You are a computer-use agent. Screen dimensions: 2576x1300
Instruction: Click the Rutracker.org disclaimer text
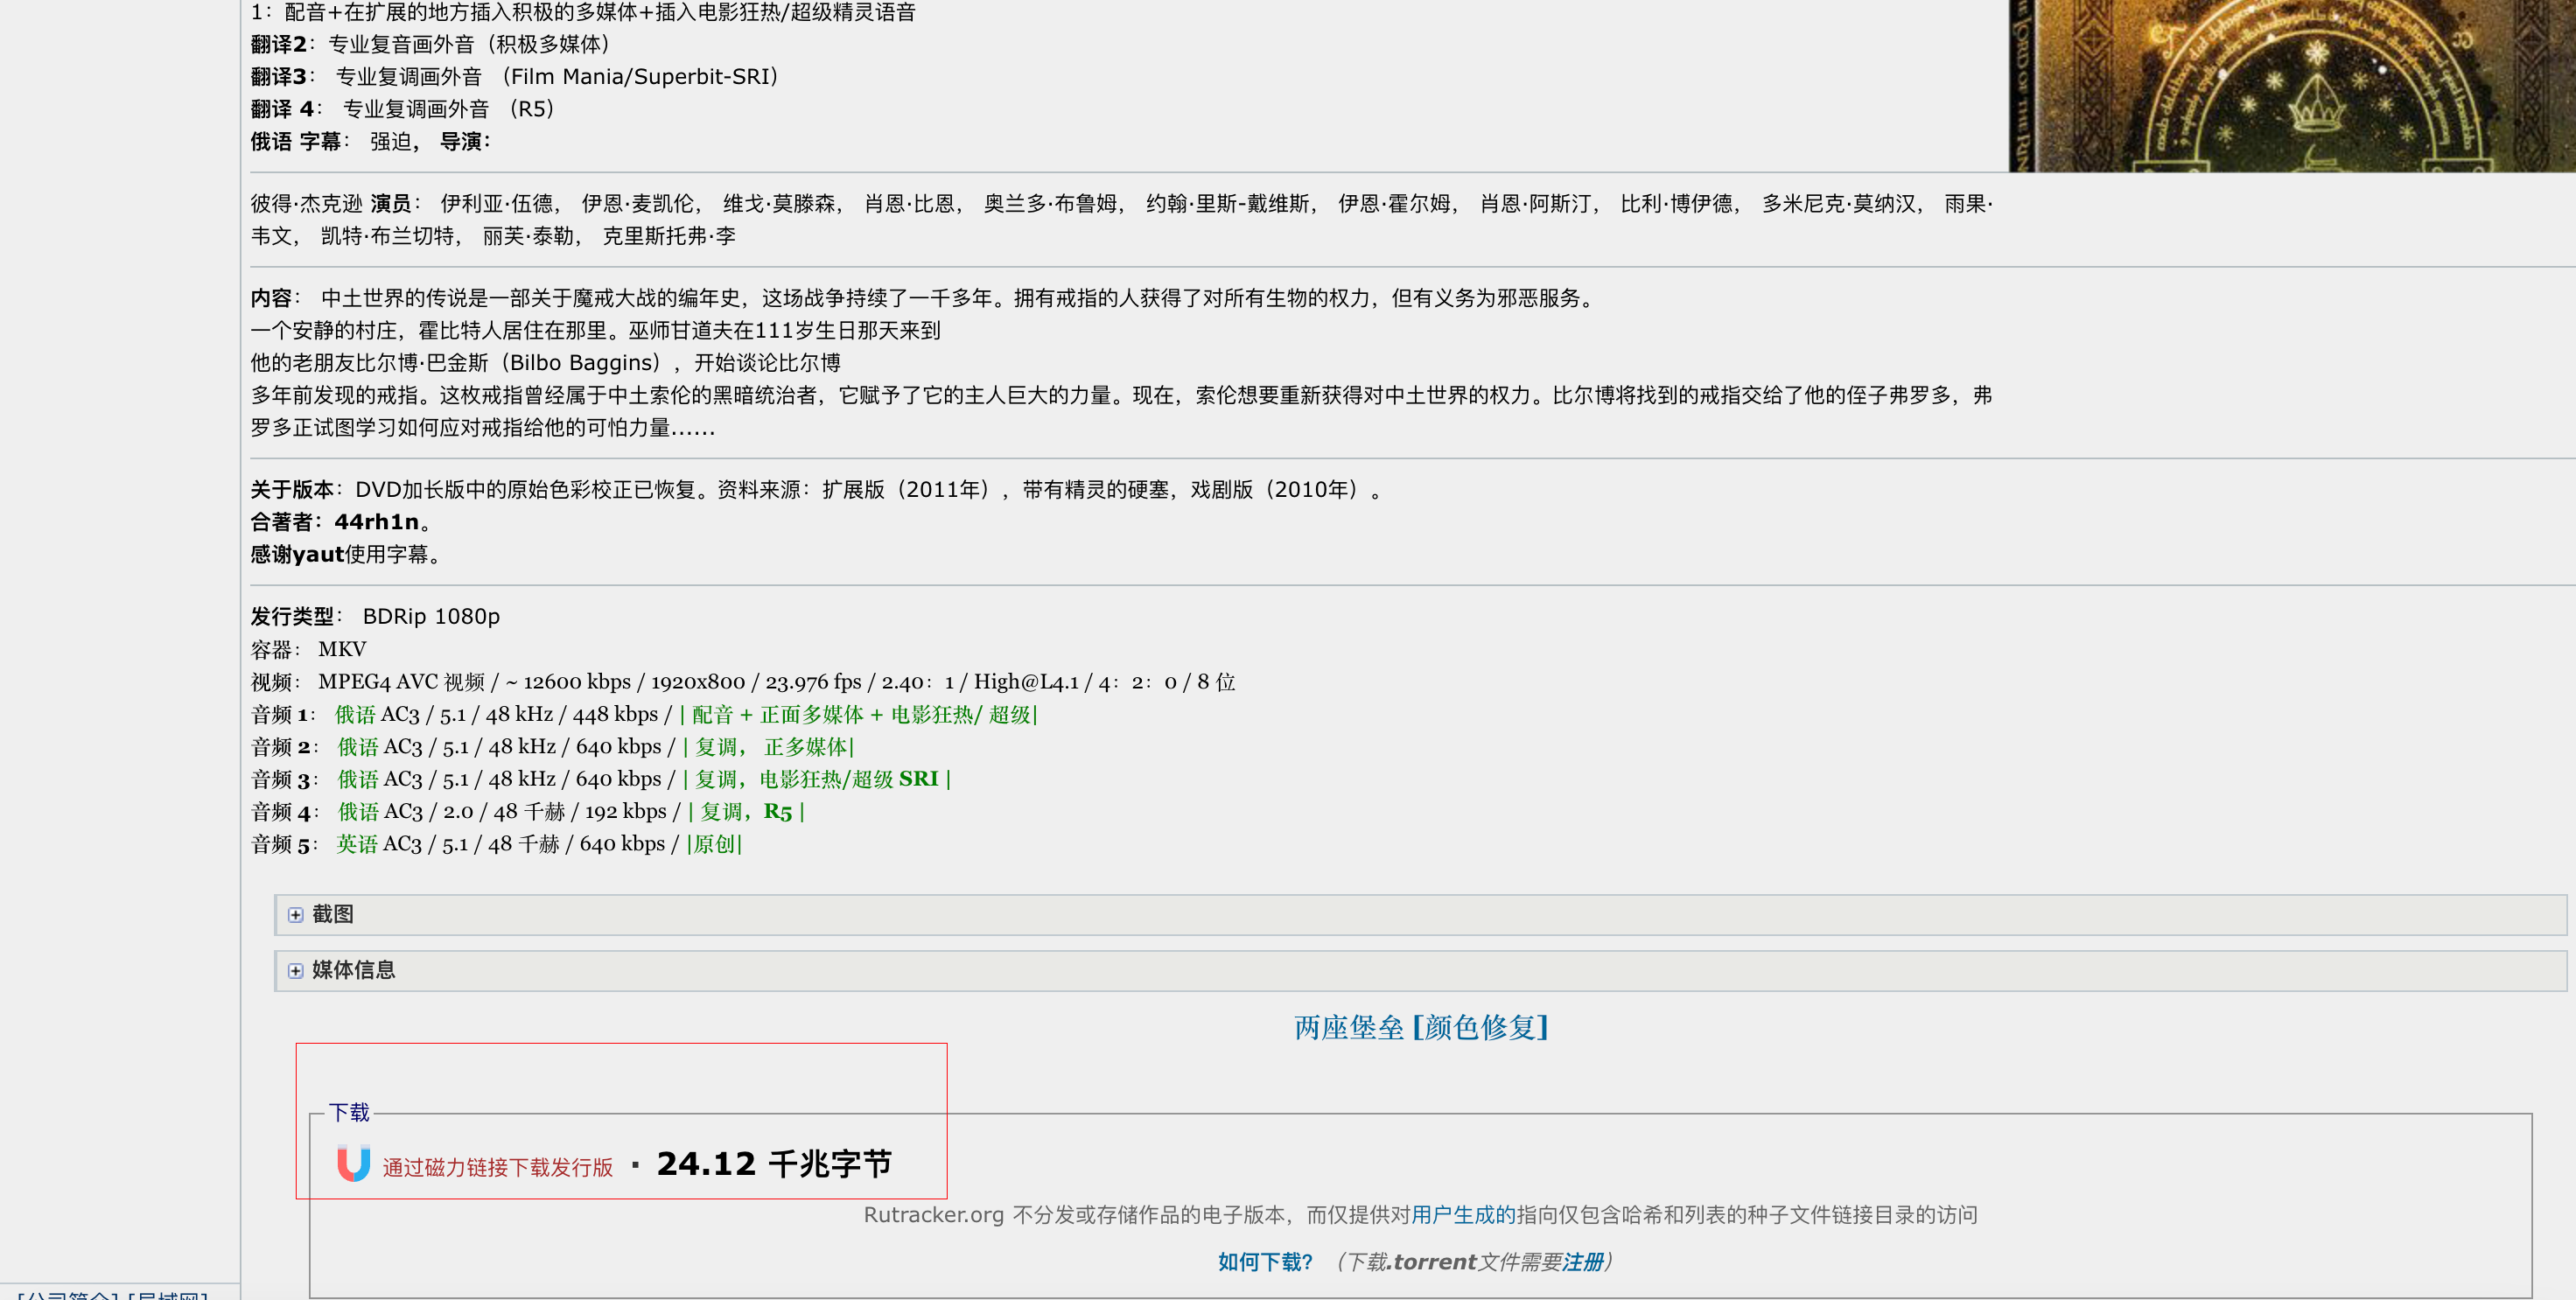click(1421, 1215)
